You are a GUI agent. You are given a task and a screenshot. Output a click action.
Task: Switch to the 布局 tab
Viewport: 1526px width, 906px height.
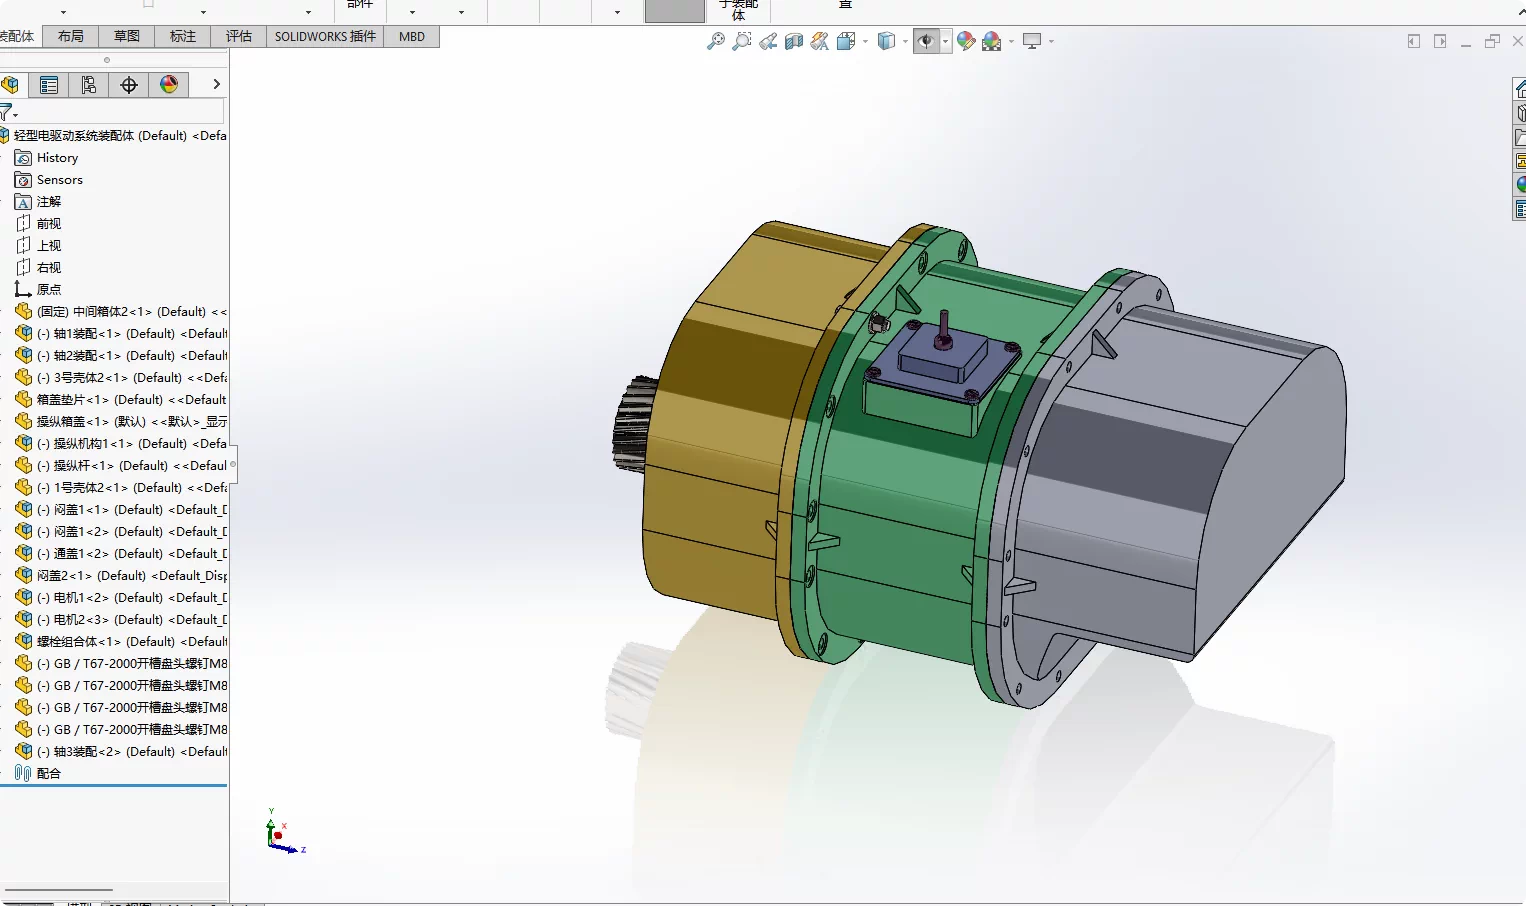71,36
